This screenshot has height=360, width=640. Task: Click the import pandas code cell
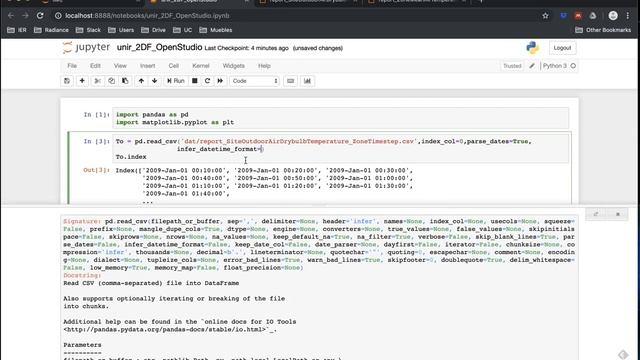pos(341,118)
